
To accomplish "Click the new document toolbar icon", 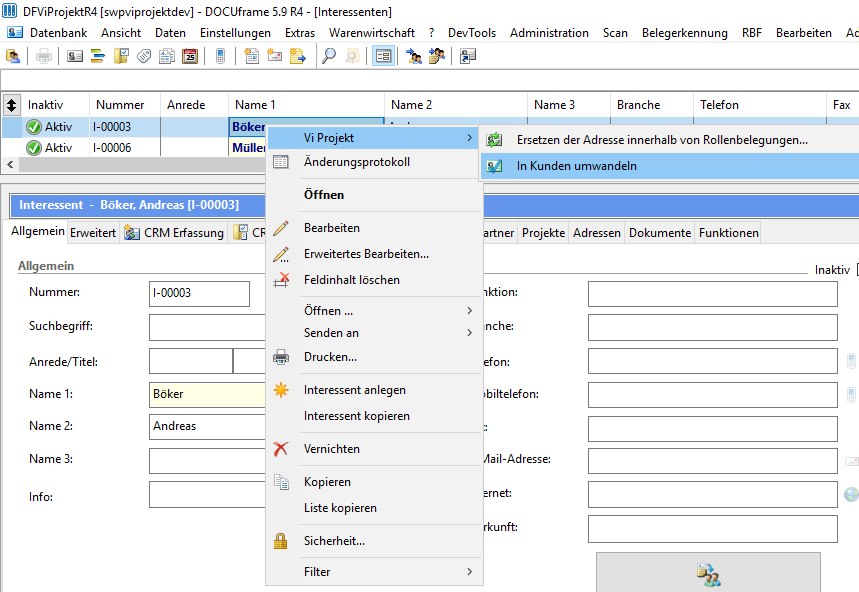I will click(x=251, y=56).
